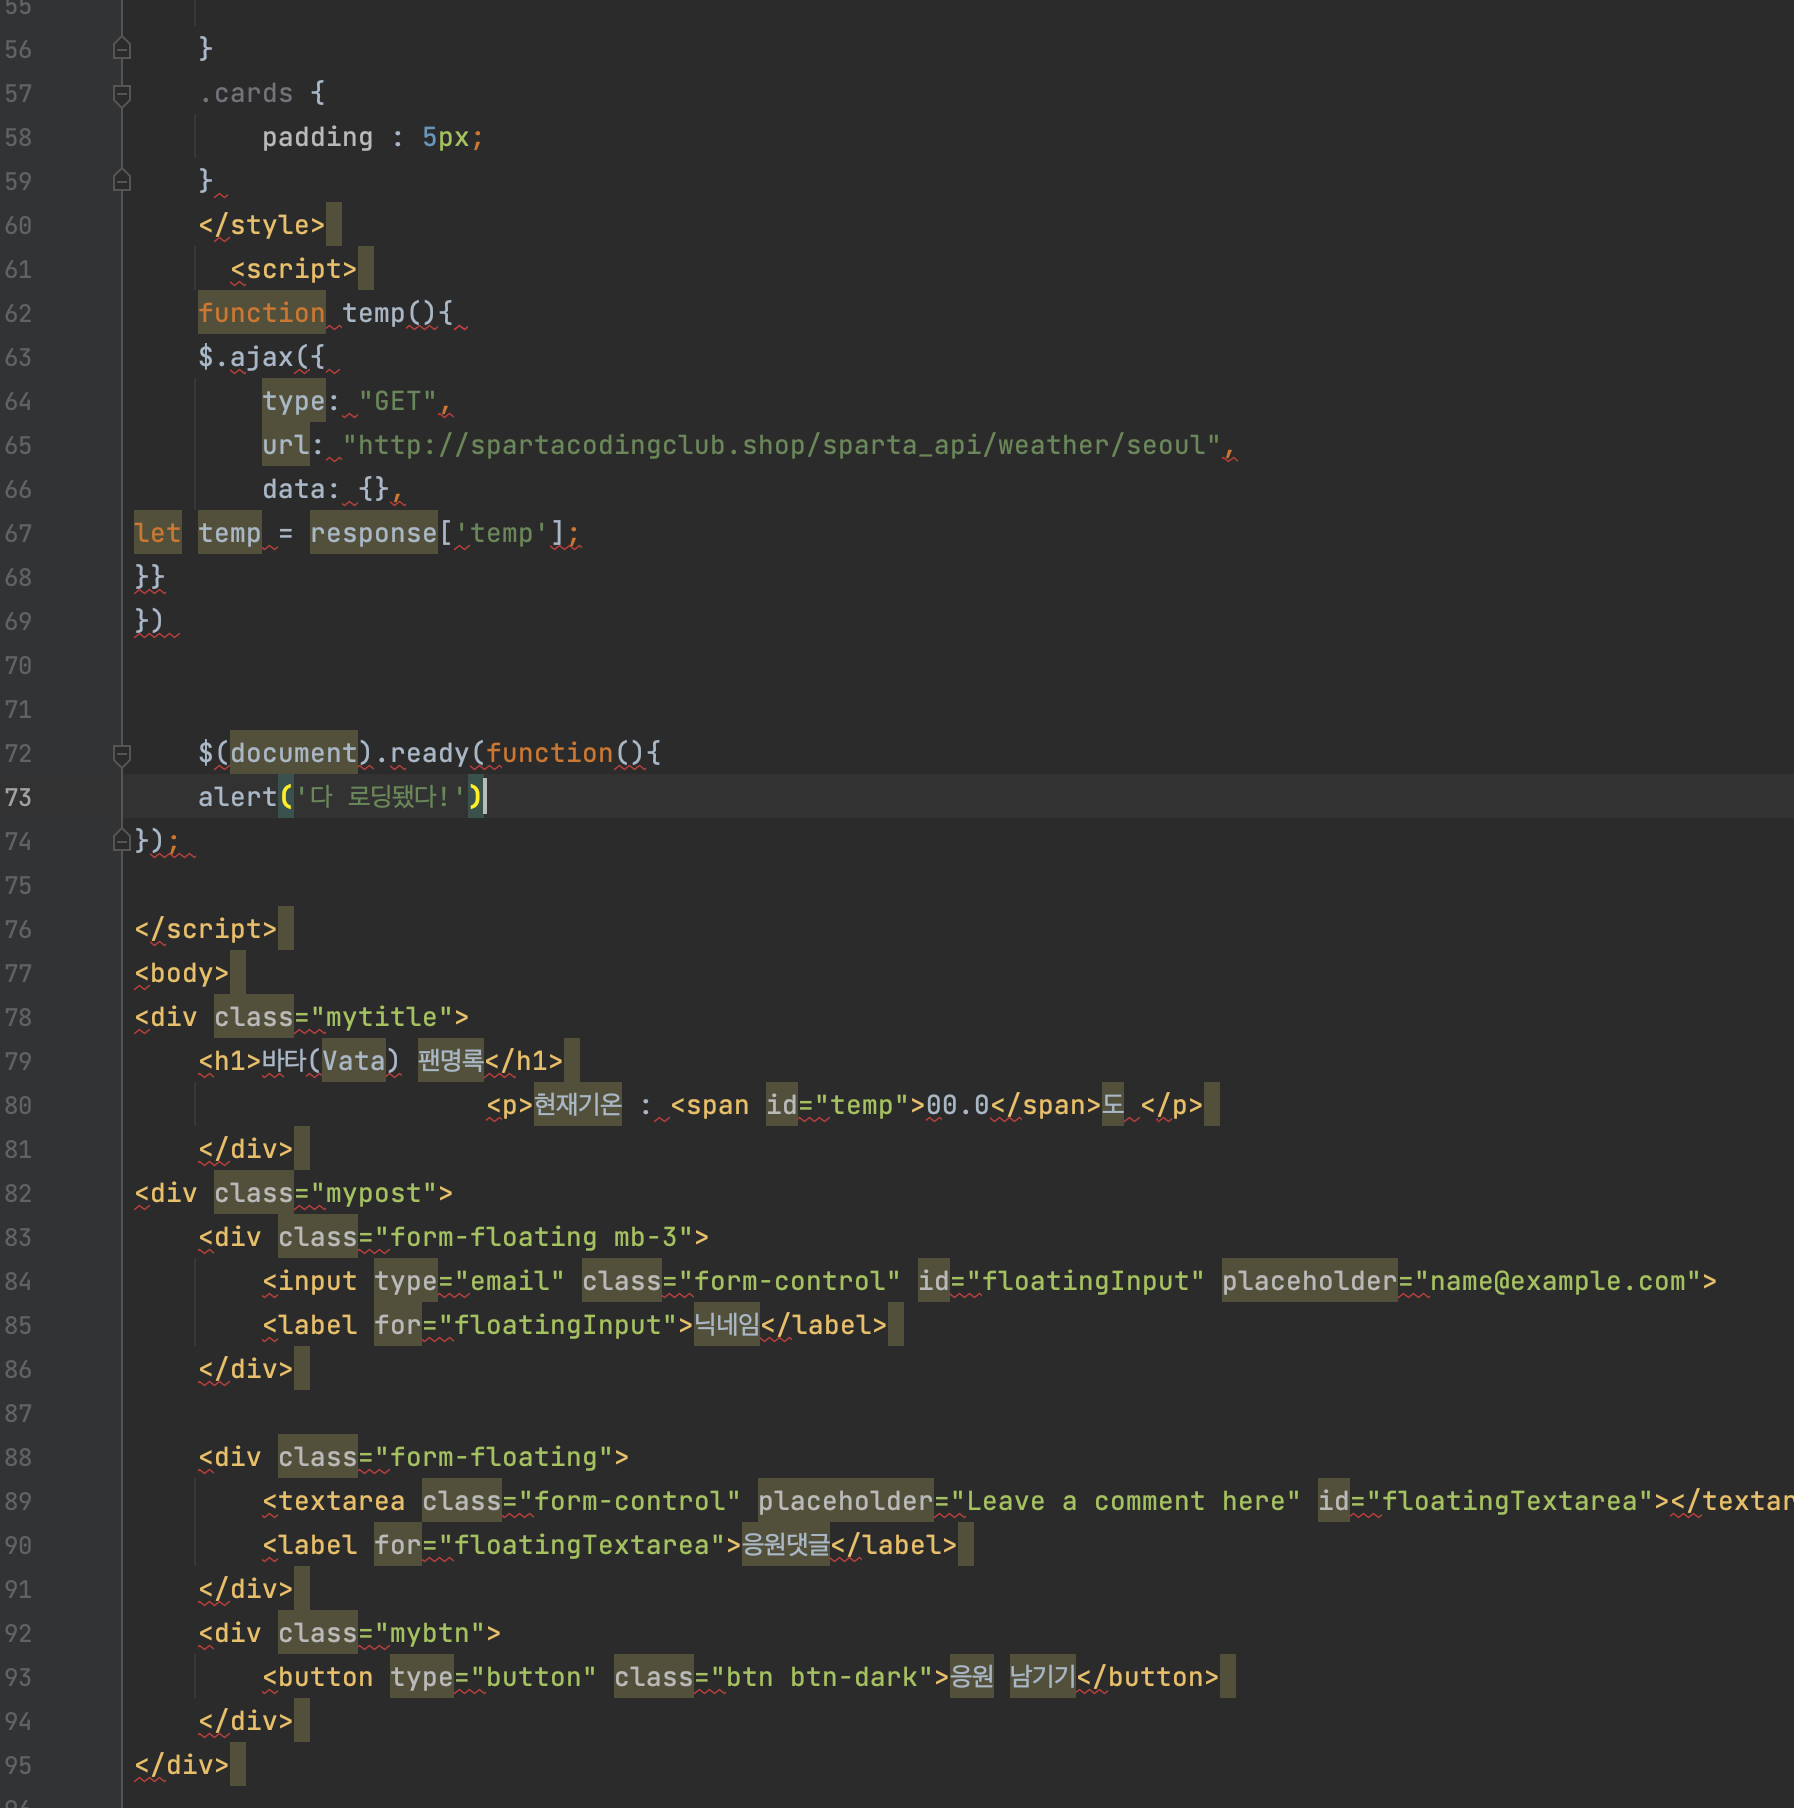Collapse the document ready function fold on line 72

122,754
